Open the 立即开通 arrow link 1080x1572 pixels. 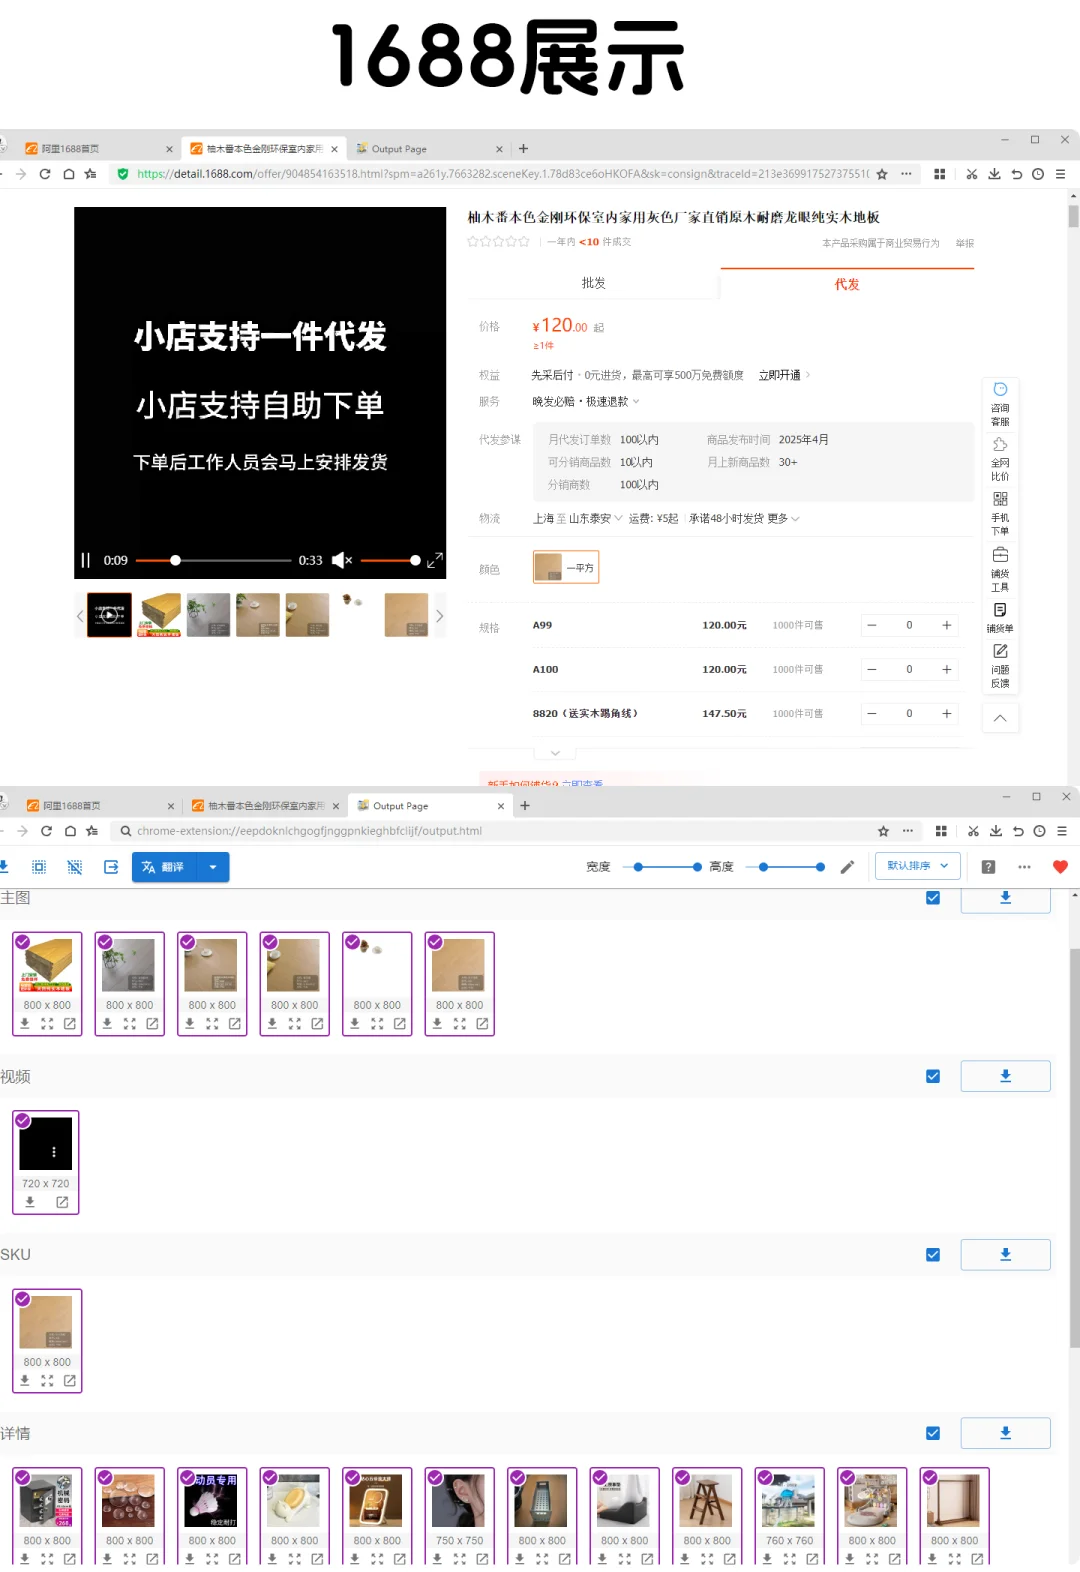[x=785, y=375]
